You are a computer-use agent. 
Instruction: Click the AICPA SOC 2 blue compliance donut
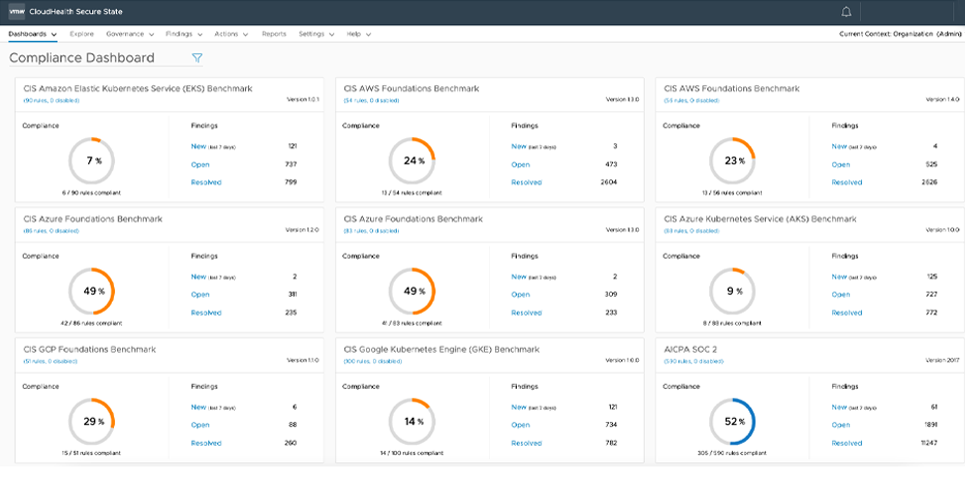point(735,422)
